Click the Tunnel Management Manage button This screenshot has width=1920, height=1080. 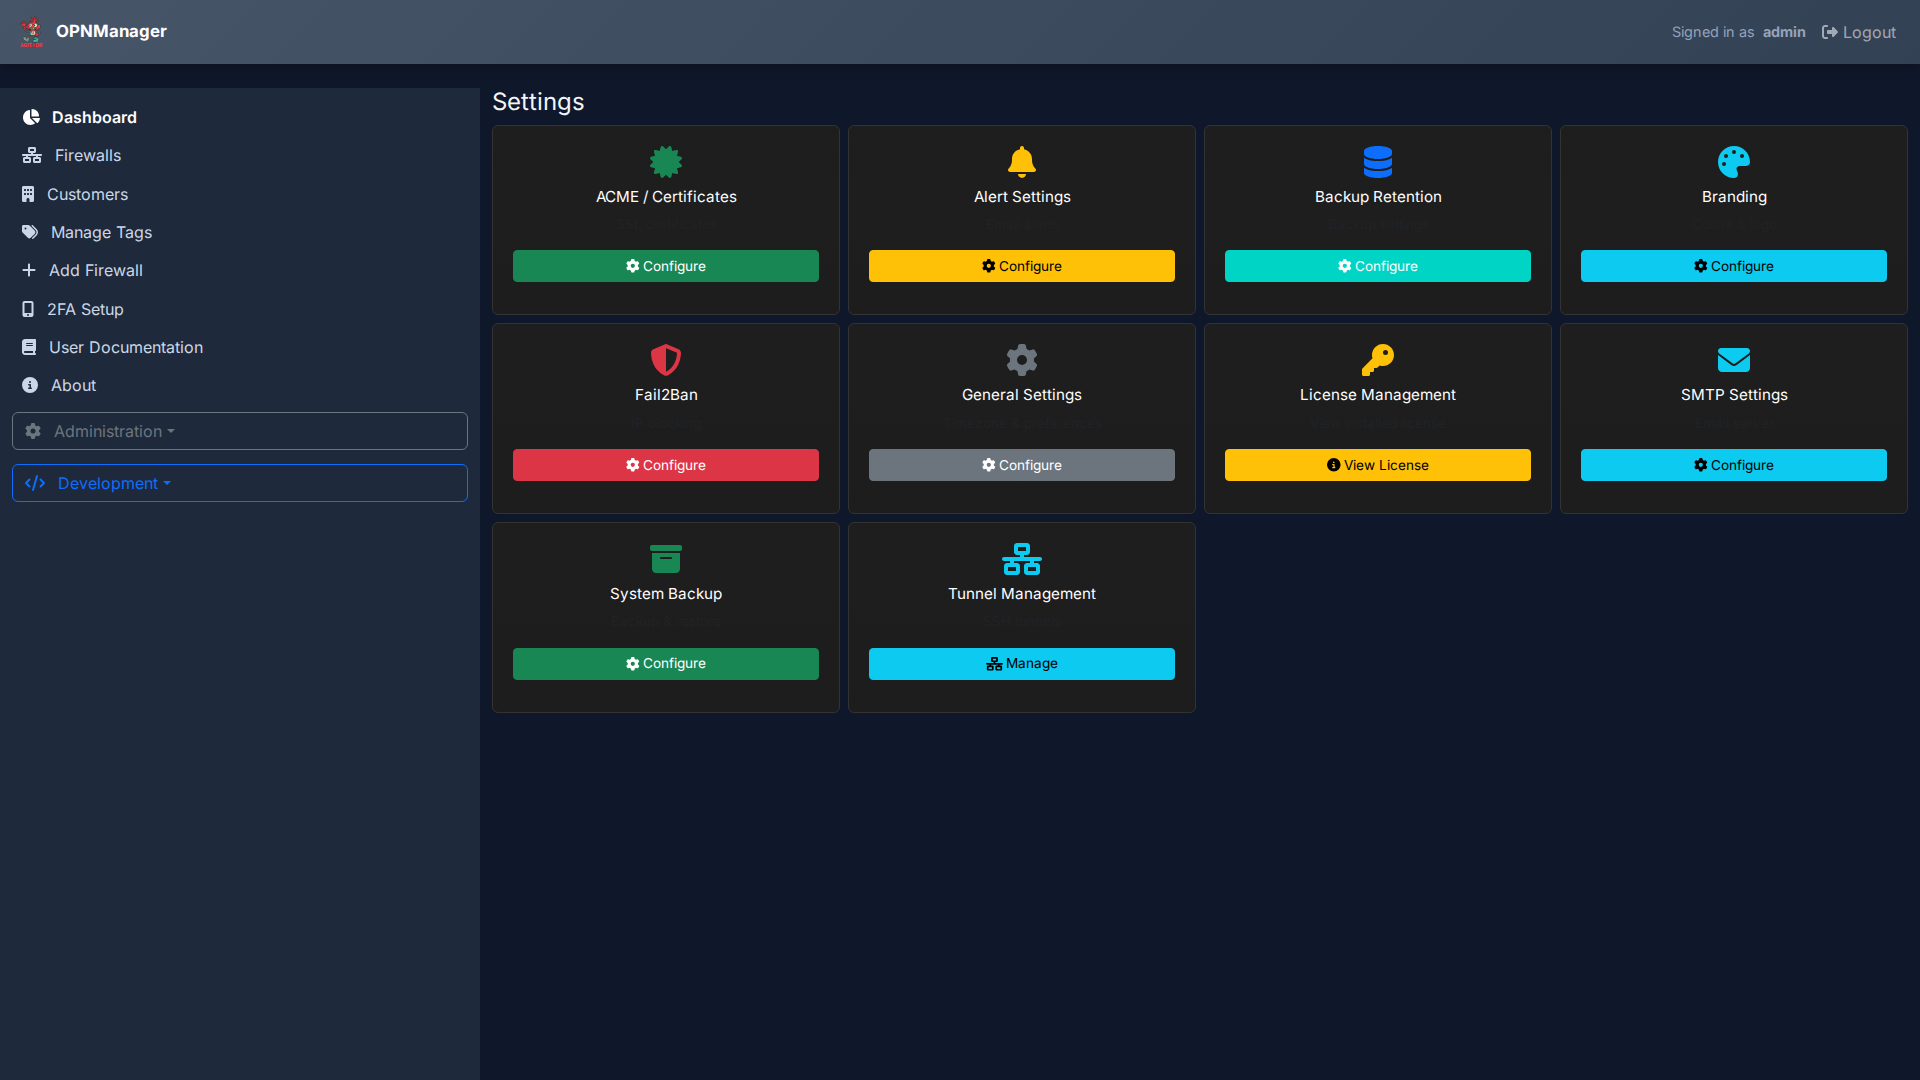1022,663
